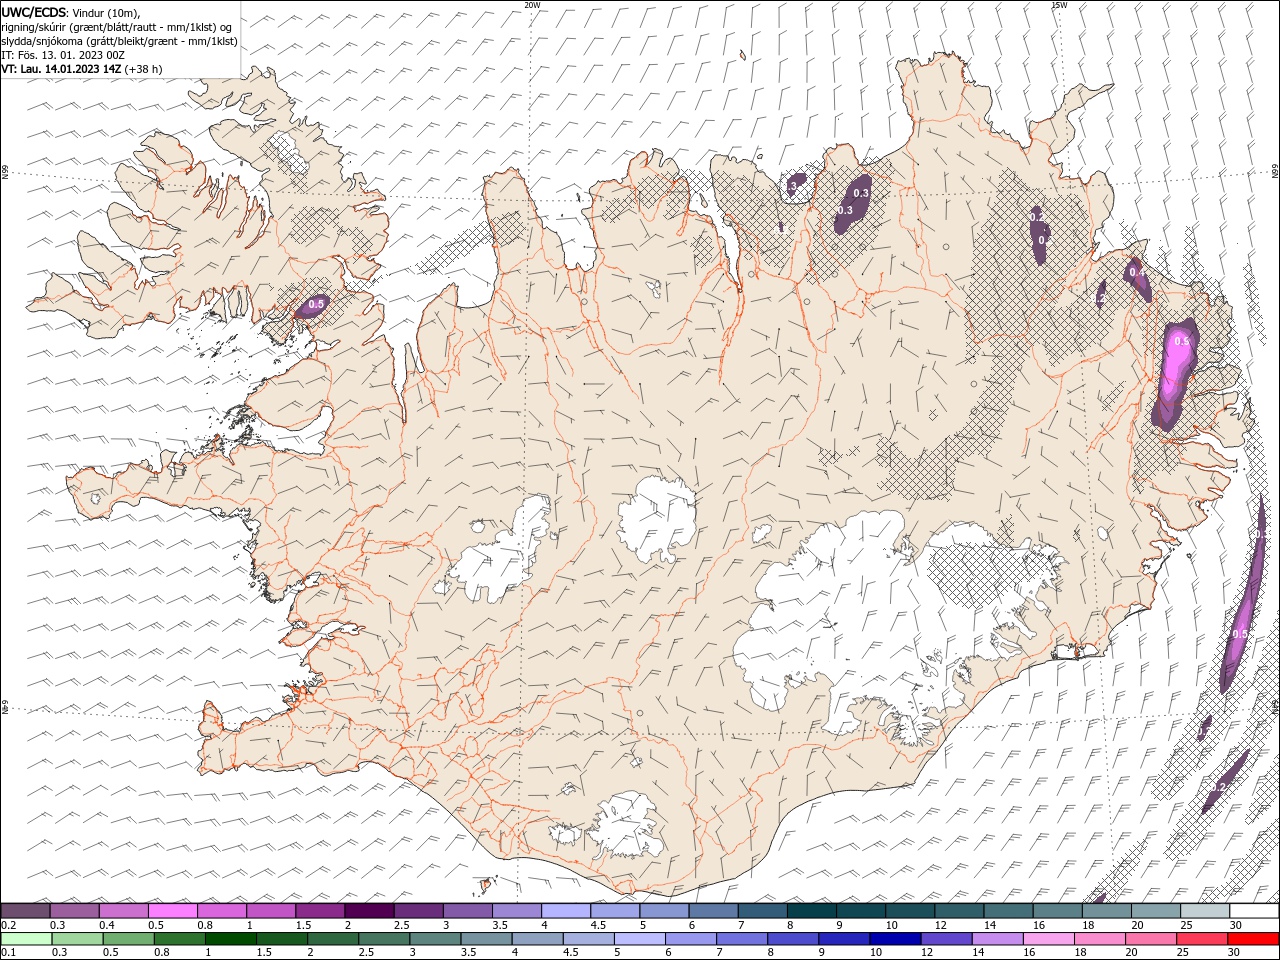Select the light grey 25–30 swatch in the upper scale
The width and height of the screenshot is (1280, 960).
[x=1203, y=911]
